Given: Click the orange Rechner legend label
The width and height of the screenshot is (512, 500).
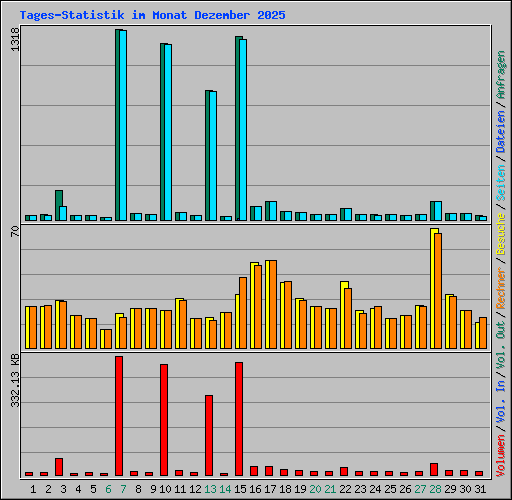Looking at the screenshot, I should click(x=501, y=288).
